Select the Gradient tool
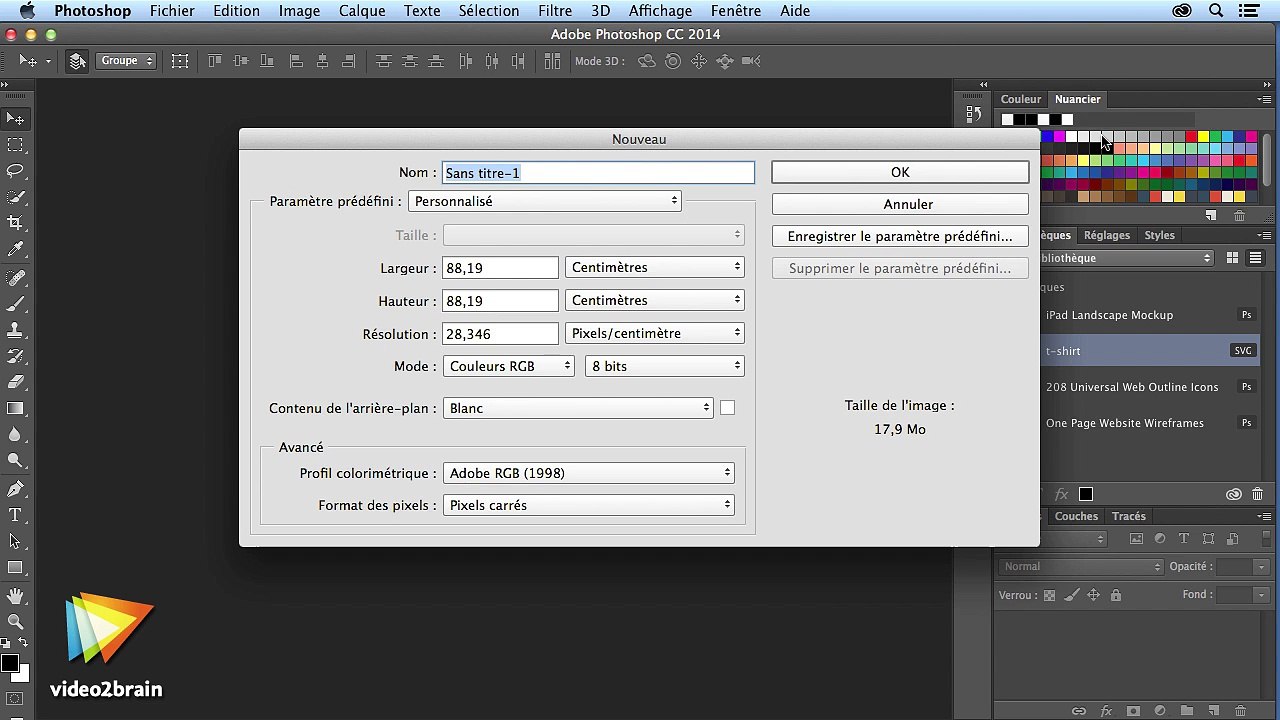Viewport: 1280px width, 720px height. coord(15,408)
